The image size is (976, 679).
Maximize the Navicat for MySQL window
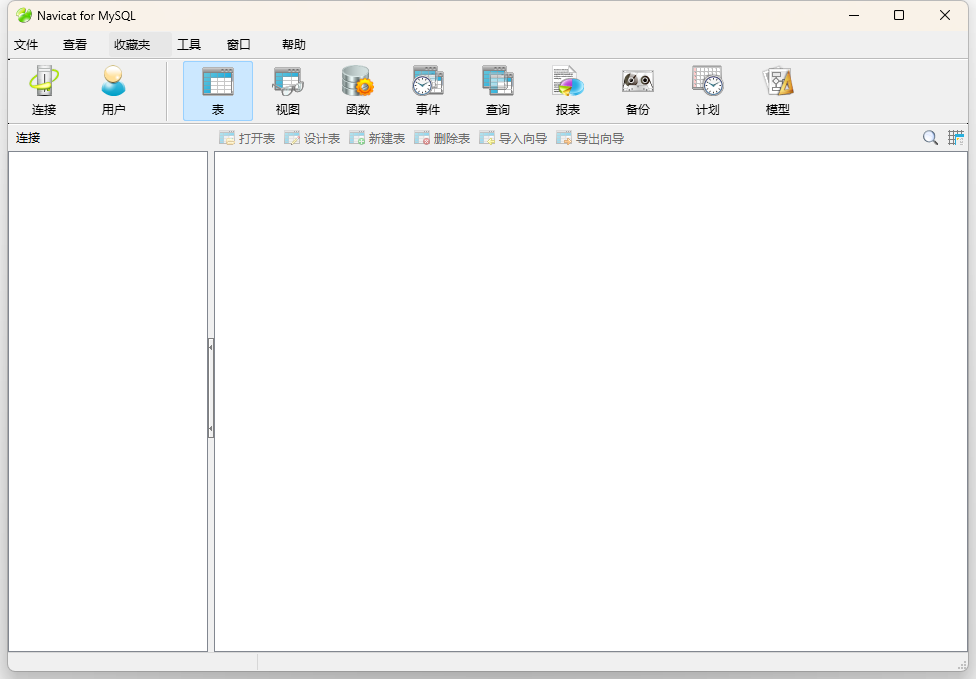pos(899,16)
